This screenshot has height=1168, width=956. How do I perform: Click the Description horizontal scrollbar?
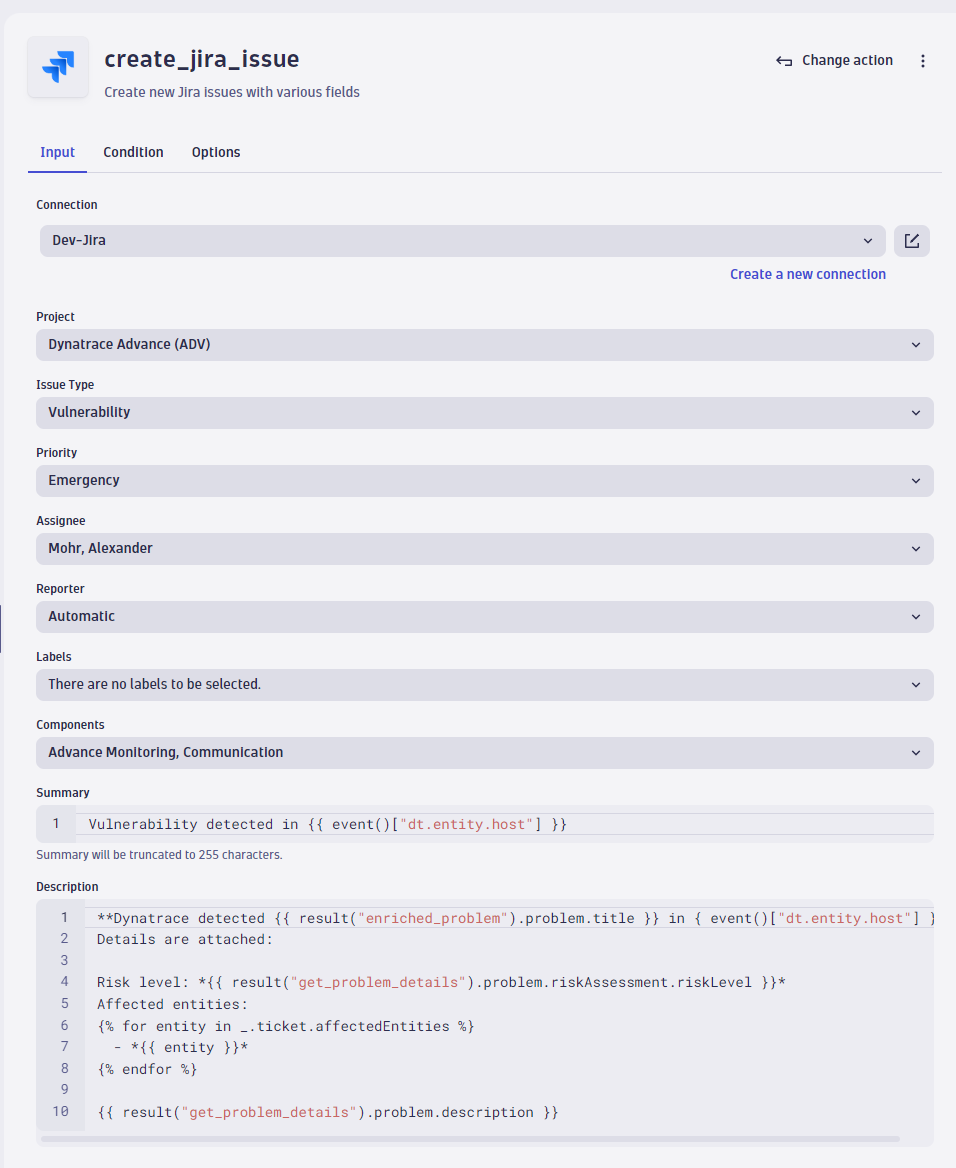470,1139
